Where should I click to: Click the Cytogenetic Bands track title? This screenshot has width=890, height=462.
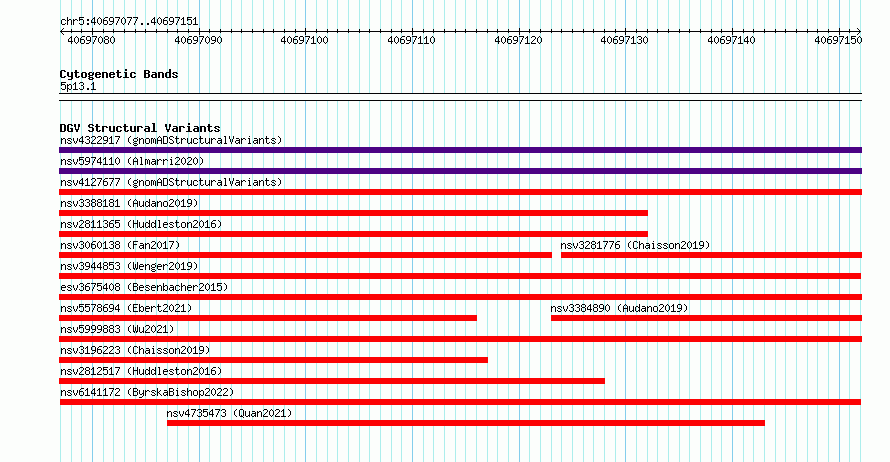pyautogui.click(x=119, y=74)
